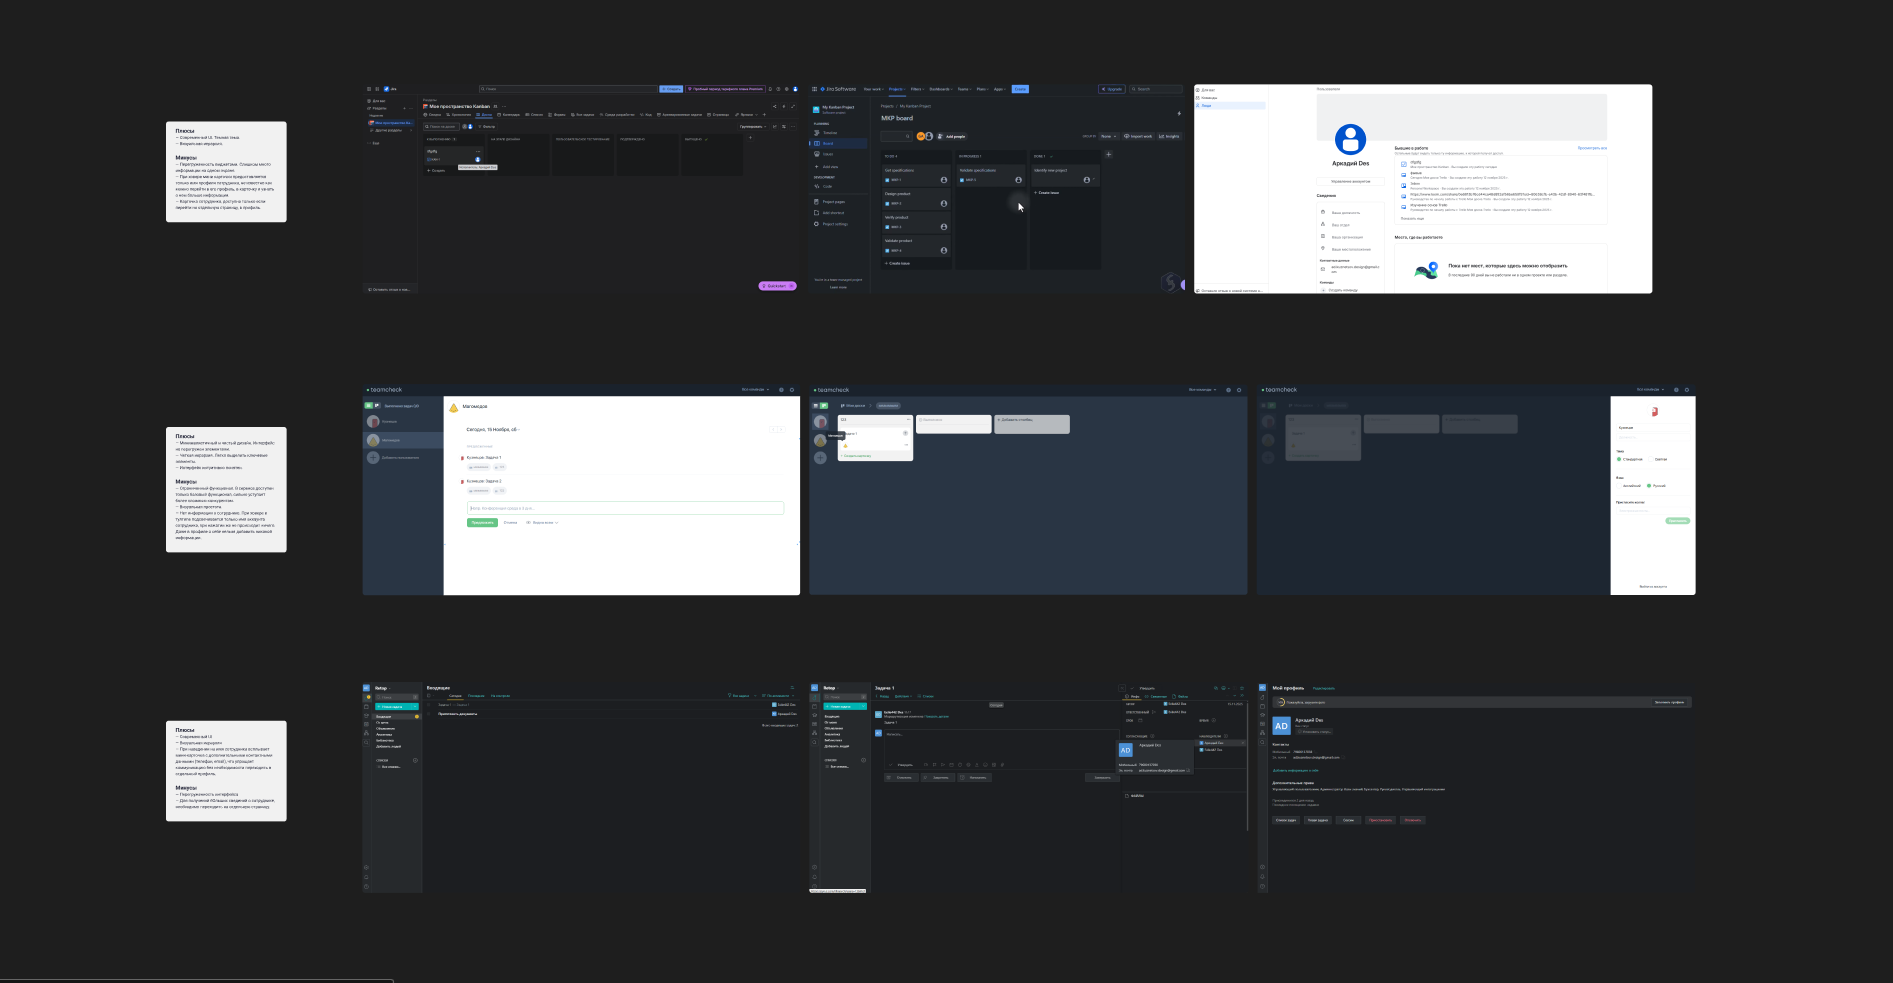Select the white Jira profile page thumbnail
Image resolution: width=1893 pixels, height=983 pixels.
pyautogui.click(x=1423, y=189)
